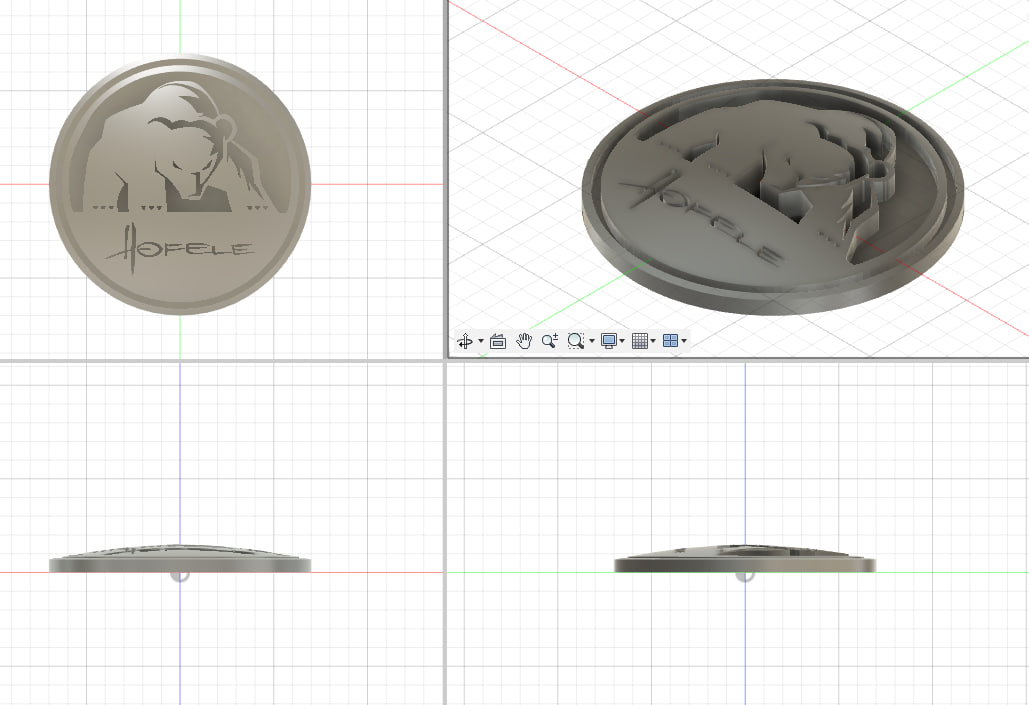
Task: Open Grid and Snaps icon
Action: pyautogui.click(x=640, y=341)
